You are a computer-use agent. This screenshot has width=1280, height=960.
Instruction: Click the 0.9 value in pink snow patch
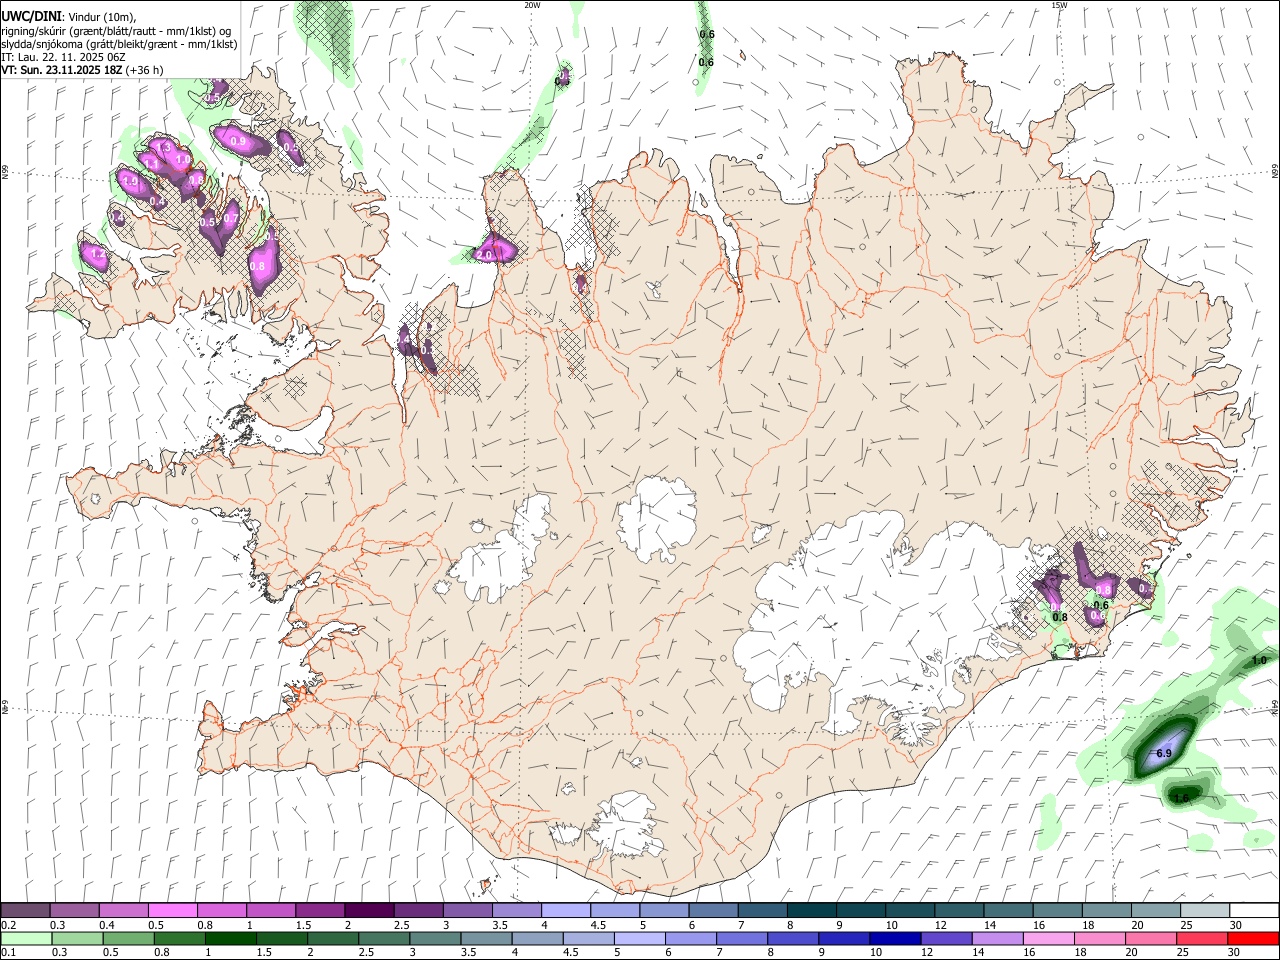click(x=238, y=142)
